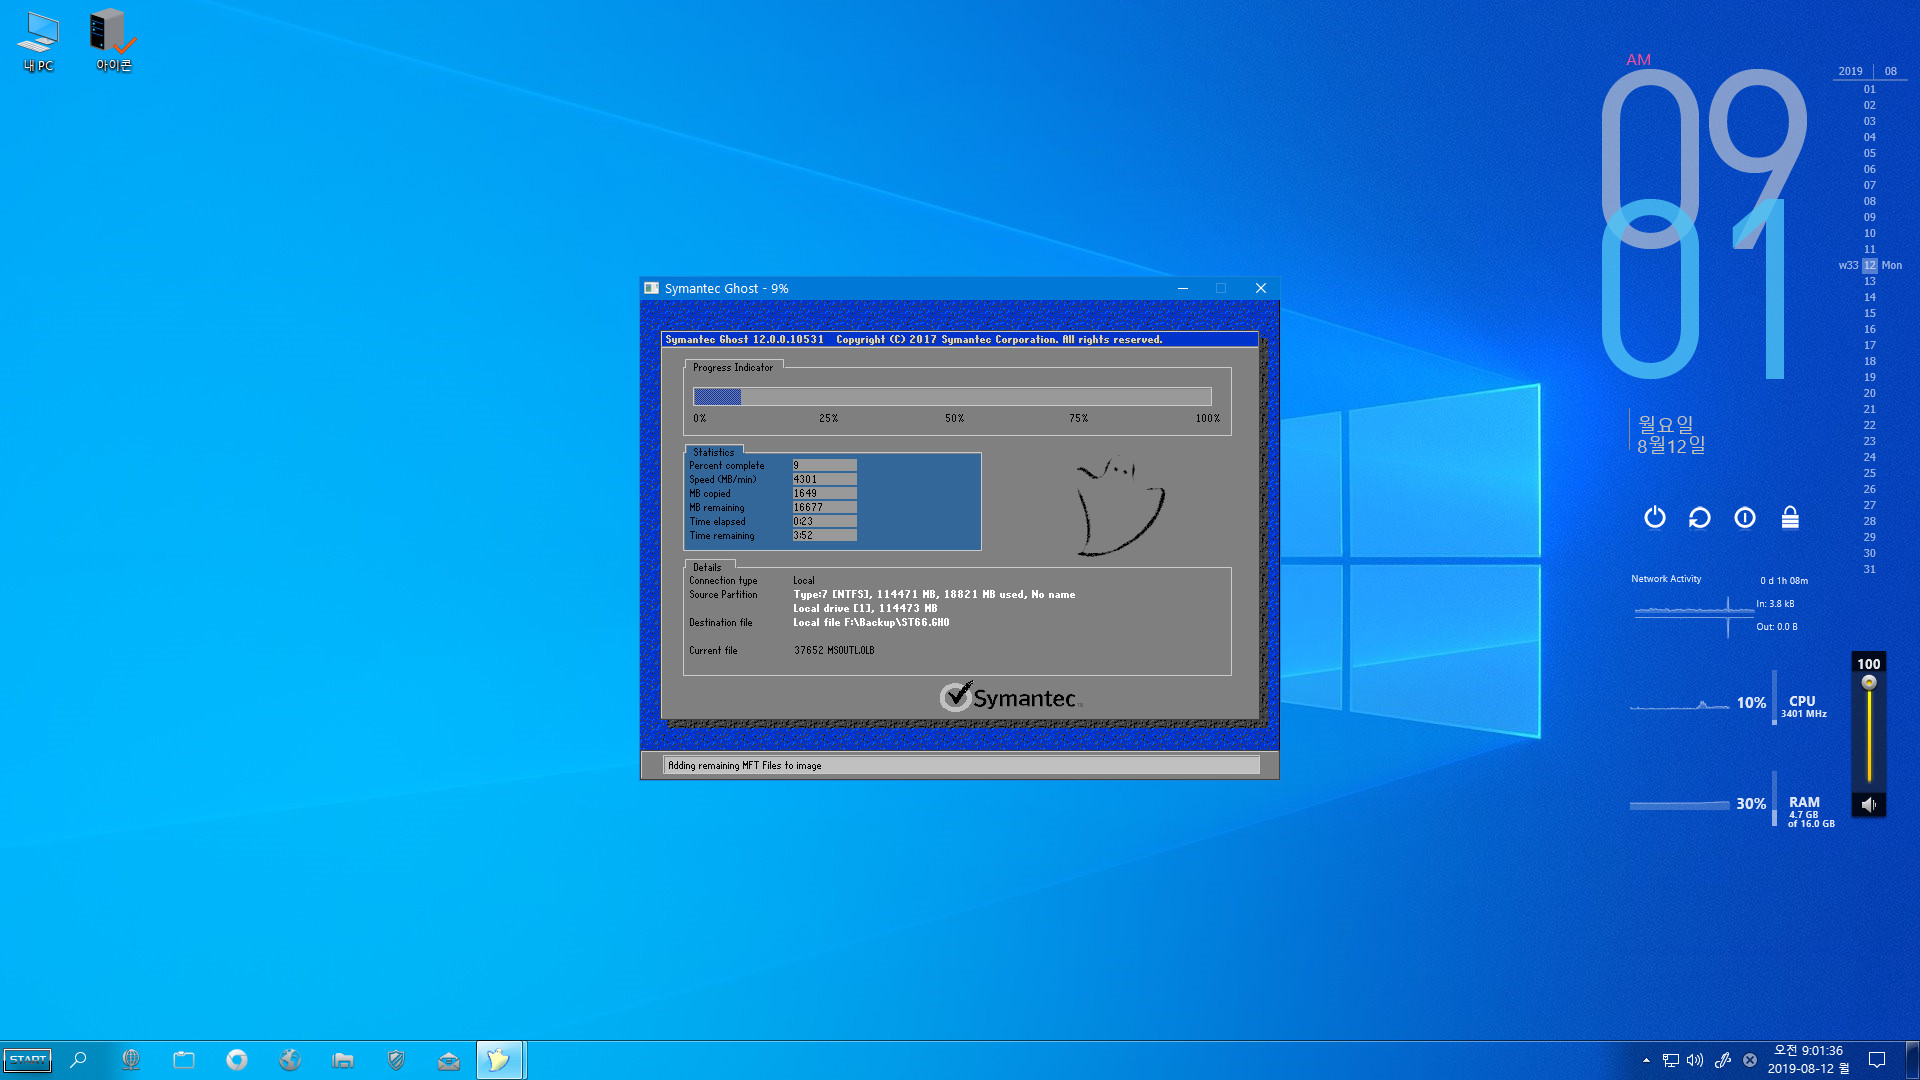Open File Explorer folder icon on taskbar
1920x1080 pixels.
[x=343, y=1060]
